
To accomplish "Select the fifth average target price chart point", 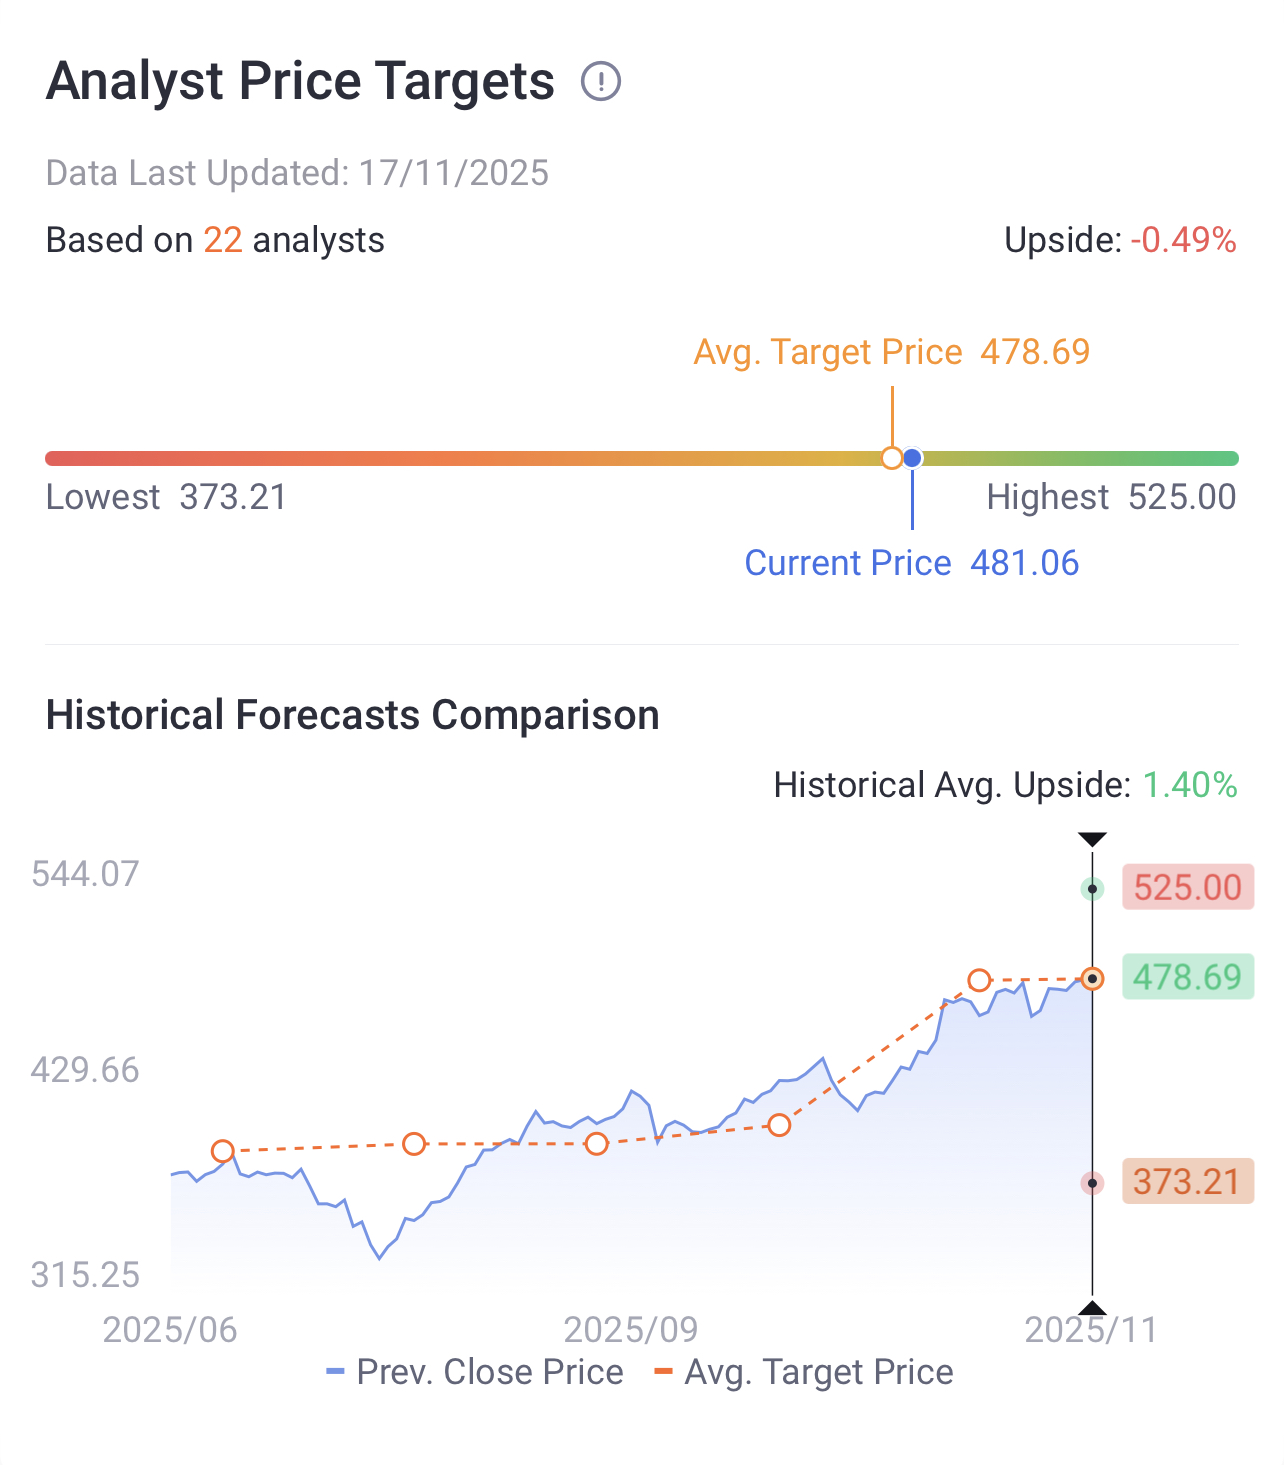I will click(979, 980).
